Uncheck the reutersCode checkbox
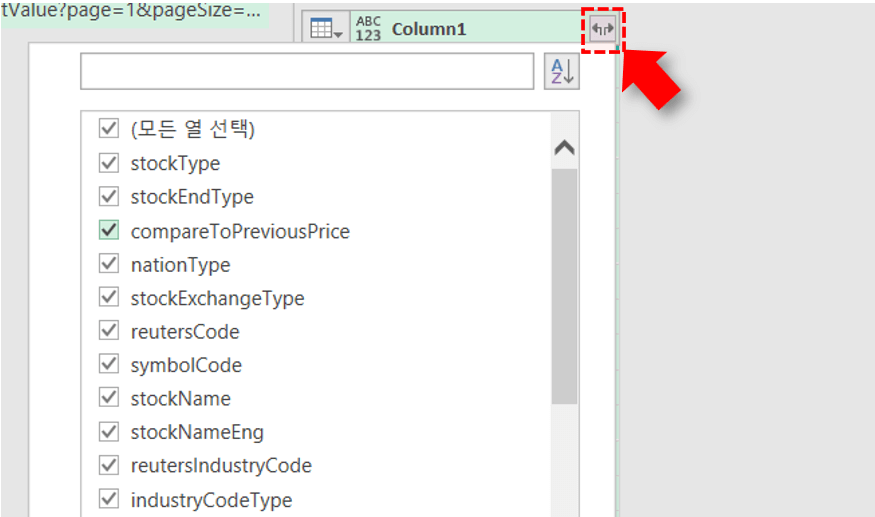Viewport: 875px width, 517px height. coord(109,331)
